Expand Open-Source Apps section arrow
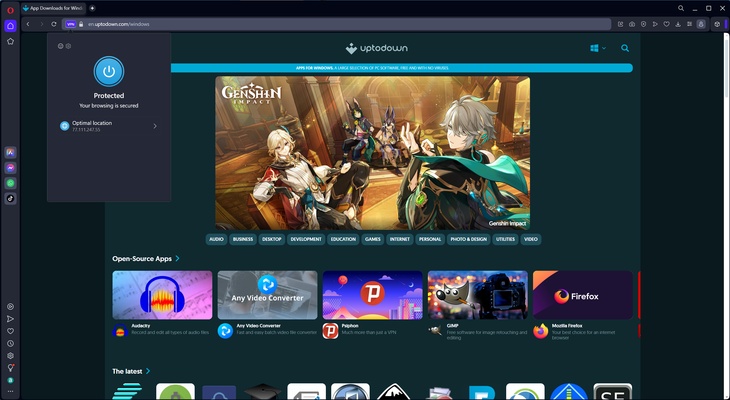The image size is (730, 400). [x=177, y=258]
